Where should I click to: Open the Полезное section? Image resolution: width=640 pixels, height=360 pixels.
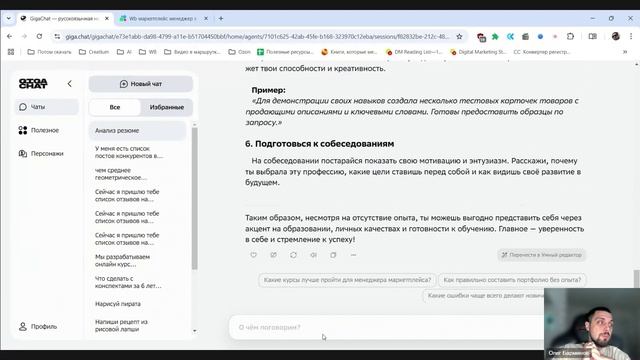point(39,130)
